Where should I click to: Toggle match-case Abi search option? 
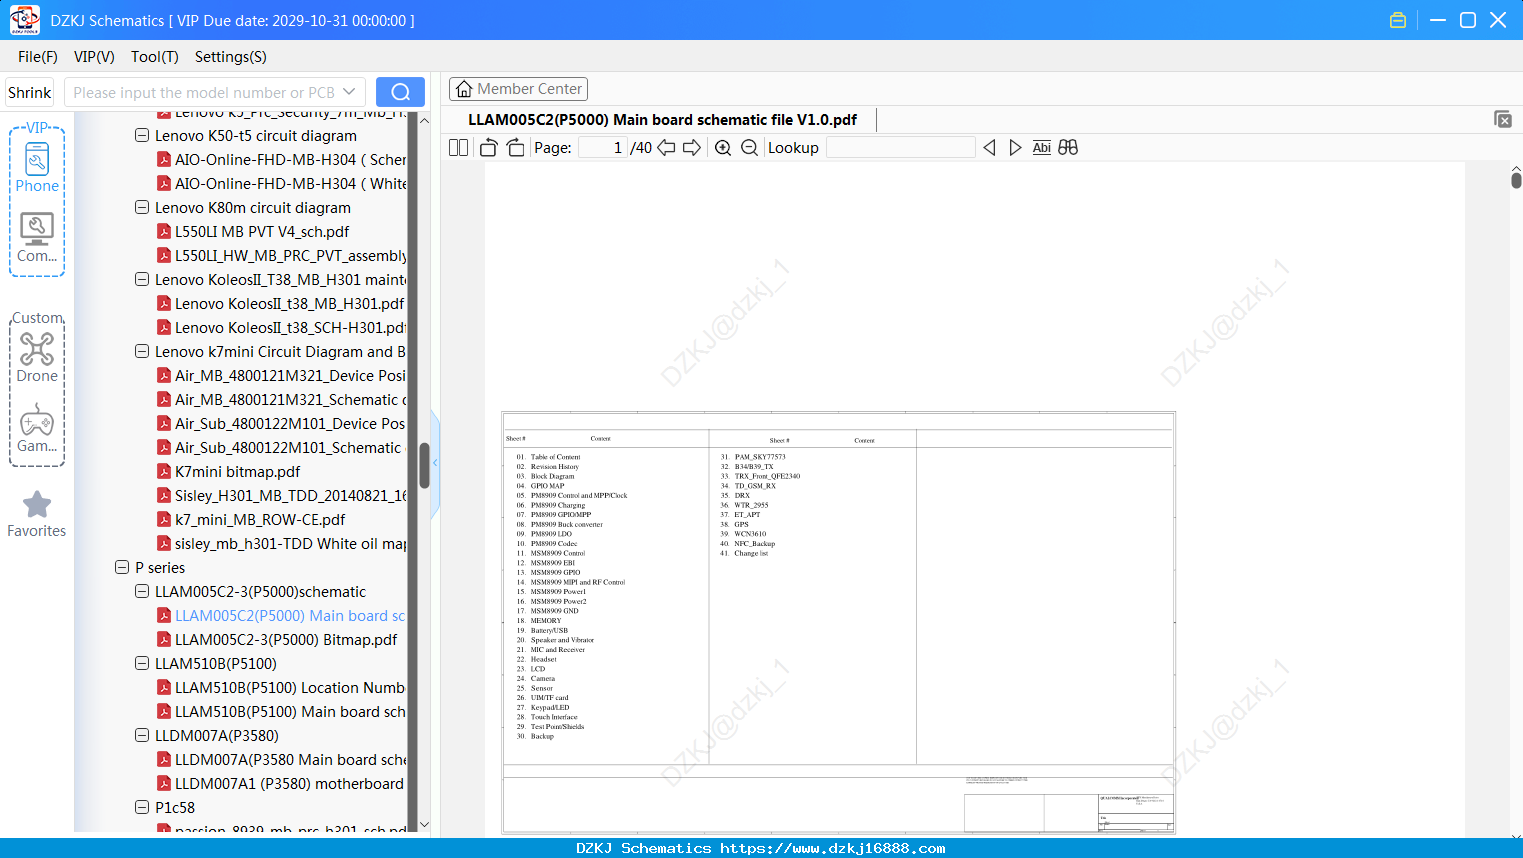[x=1042, y=148]
